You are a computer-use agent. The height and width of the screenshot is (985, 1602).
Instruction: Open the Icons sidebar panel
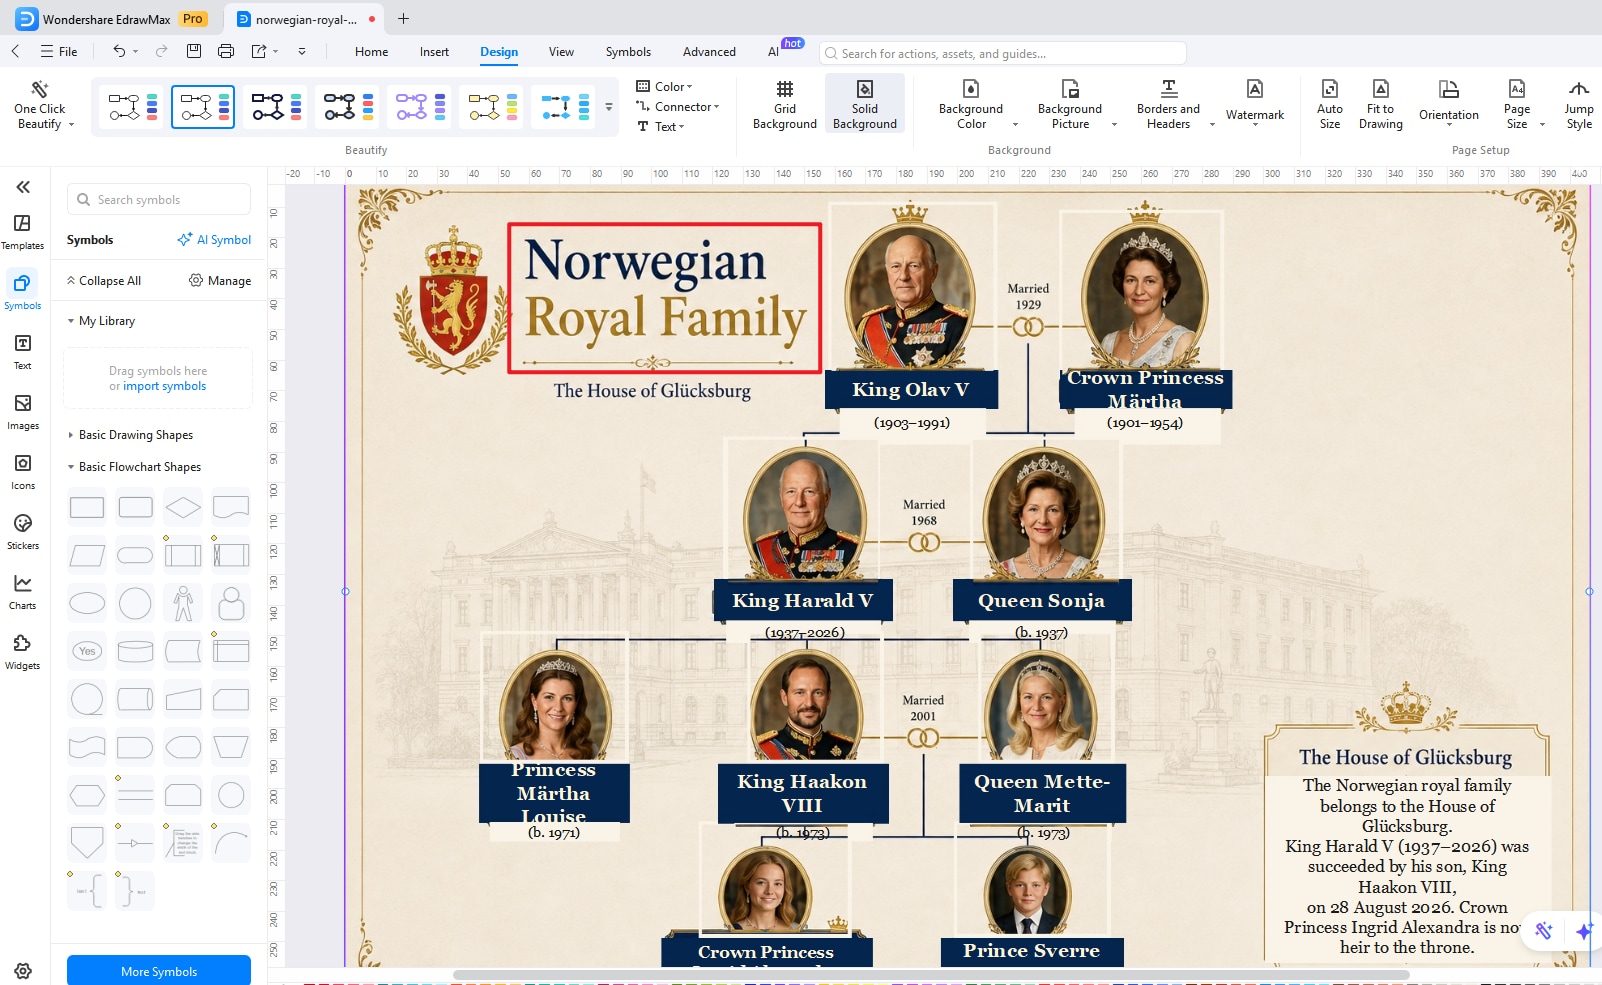(22, 472)
